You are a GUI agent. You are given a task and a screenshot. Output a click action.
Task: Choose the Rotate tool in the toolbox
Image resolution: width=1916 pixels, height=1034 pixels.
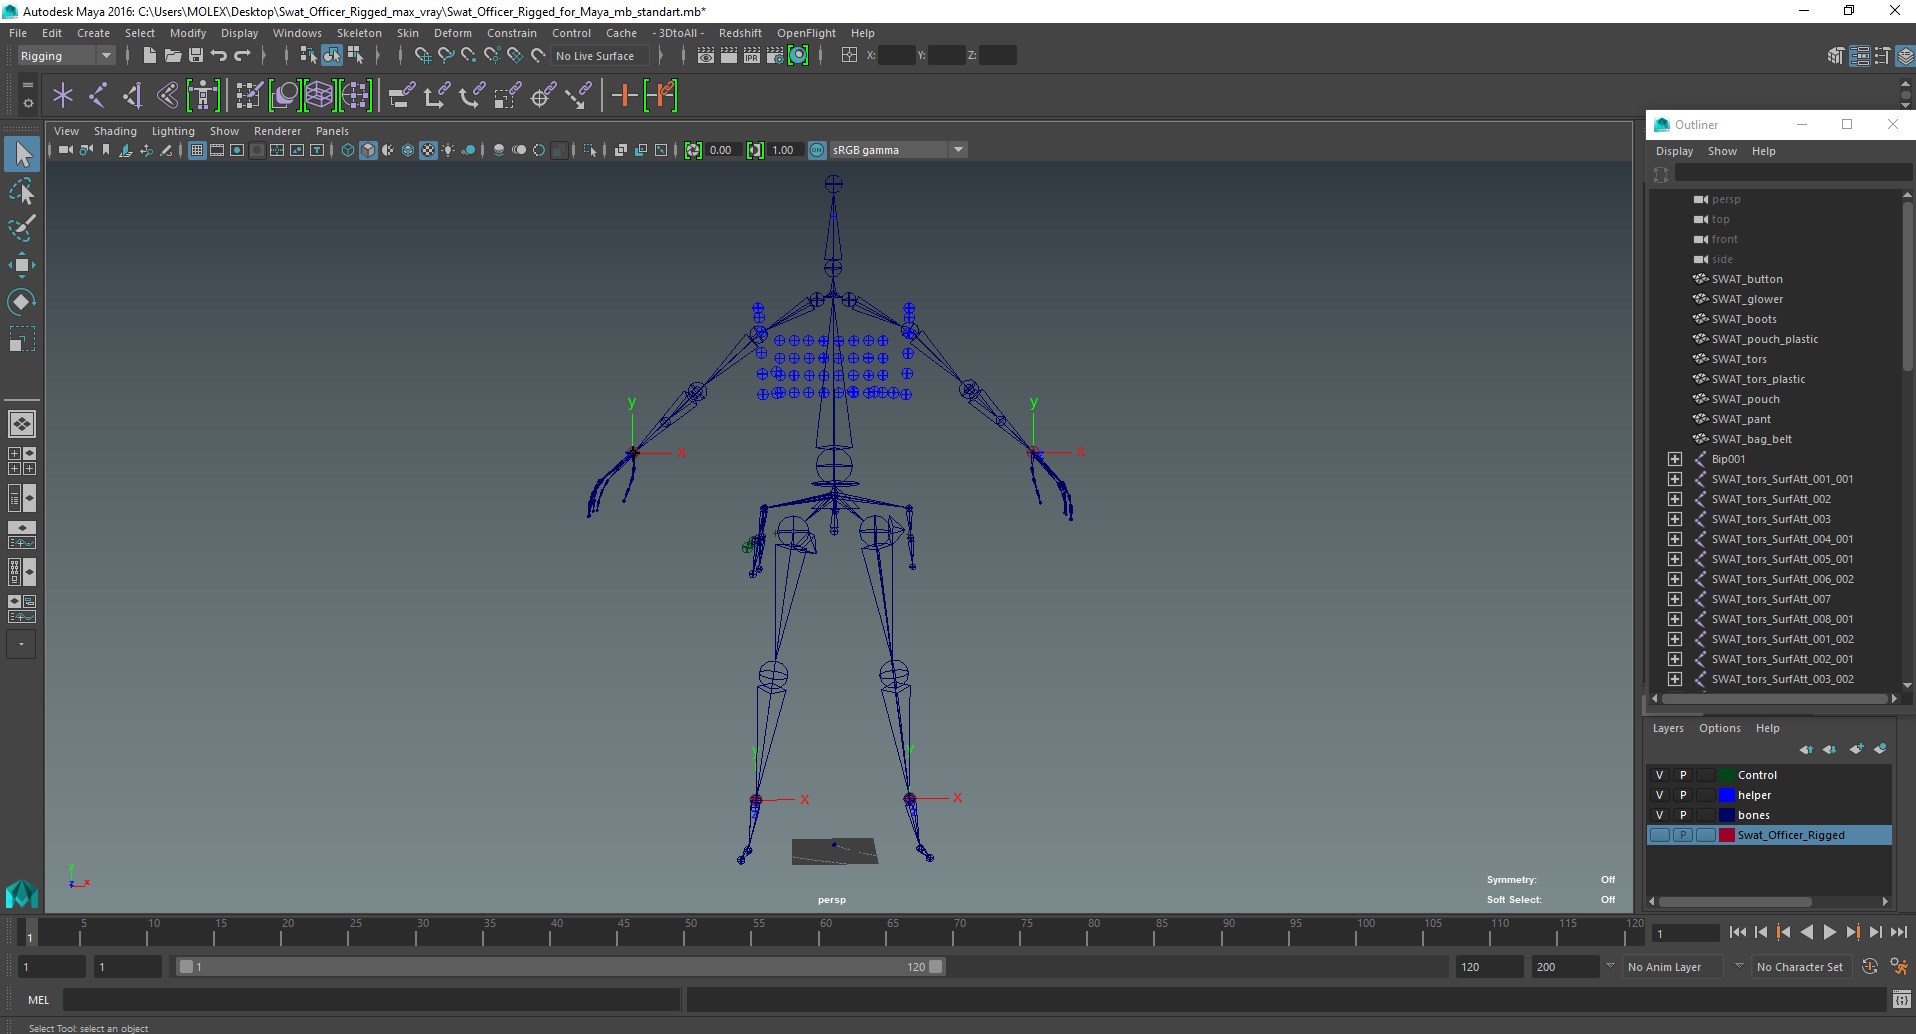coord(22,302)
